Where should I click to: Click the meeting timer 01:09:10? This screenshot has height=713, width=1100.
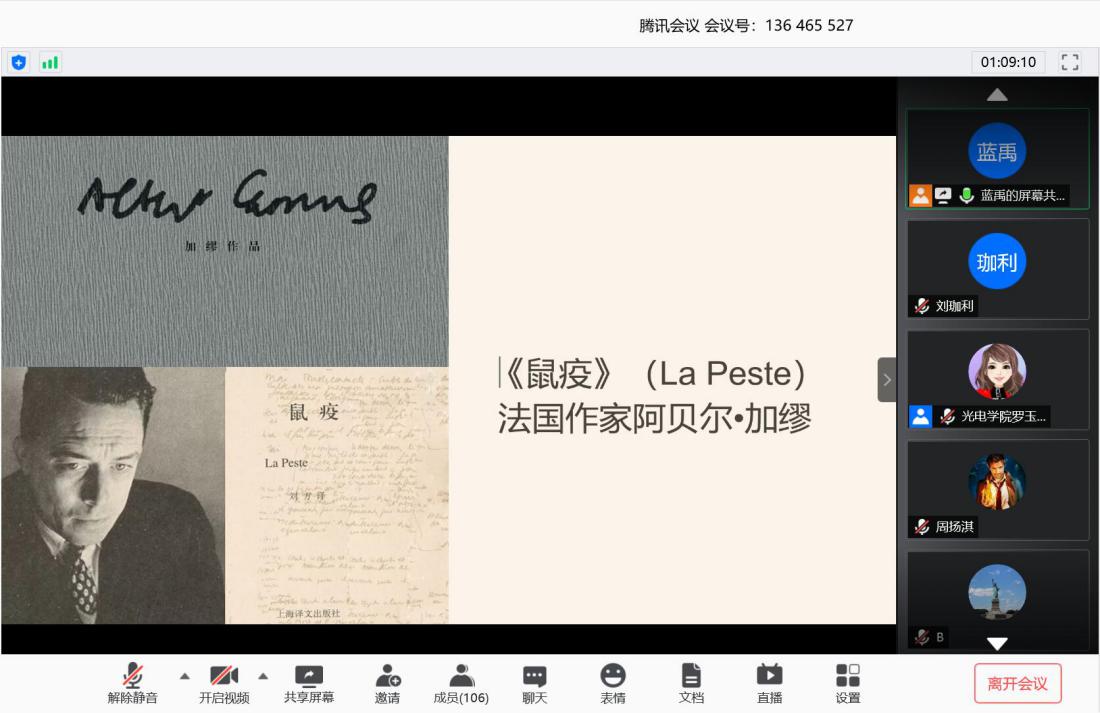[1008, 62]
